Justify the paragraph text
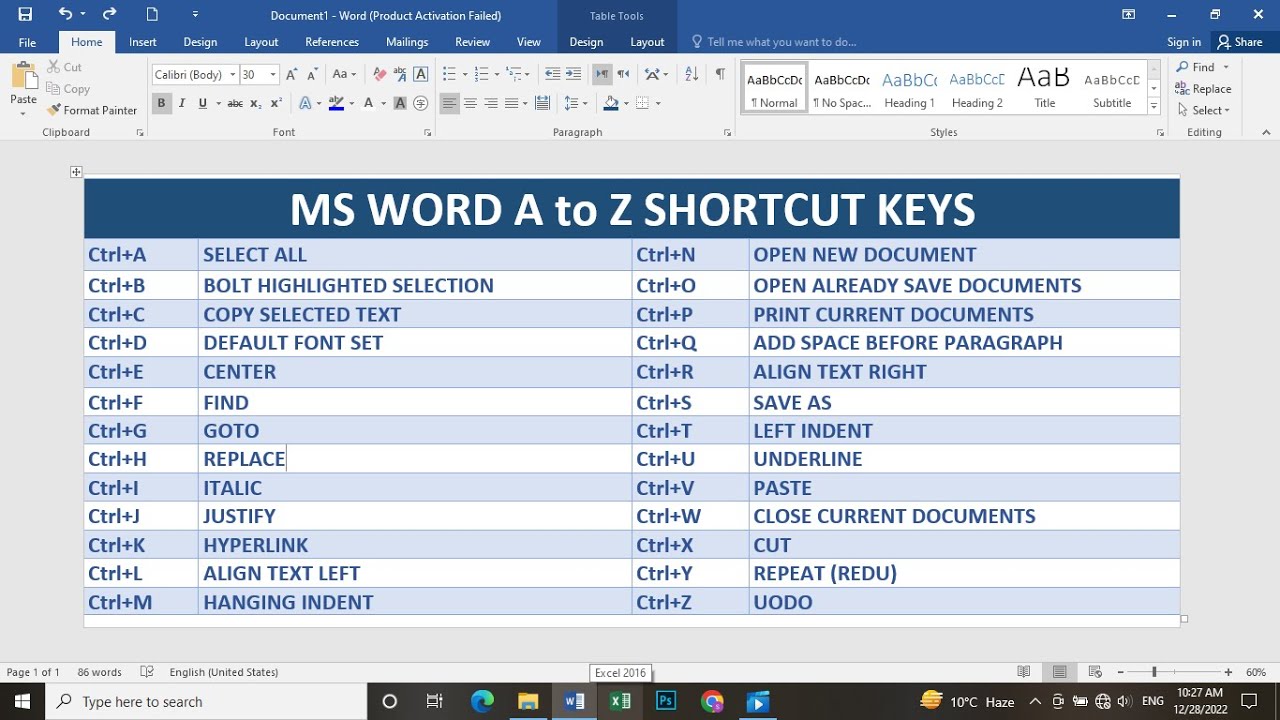The width and height of the screenshot is (1280, 720). click(513, 103)
